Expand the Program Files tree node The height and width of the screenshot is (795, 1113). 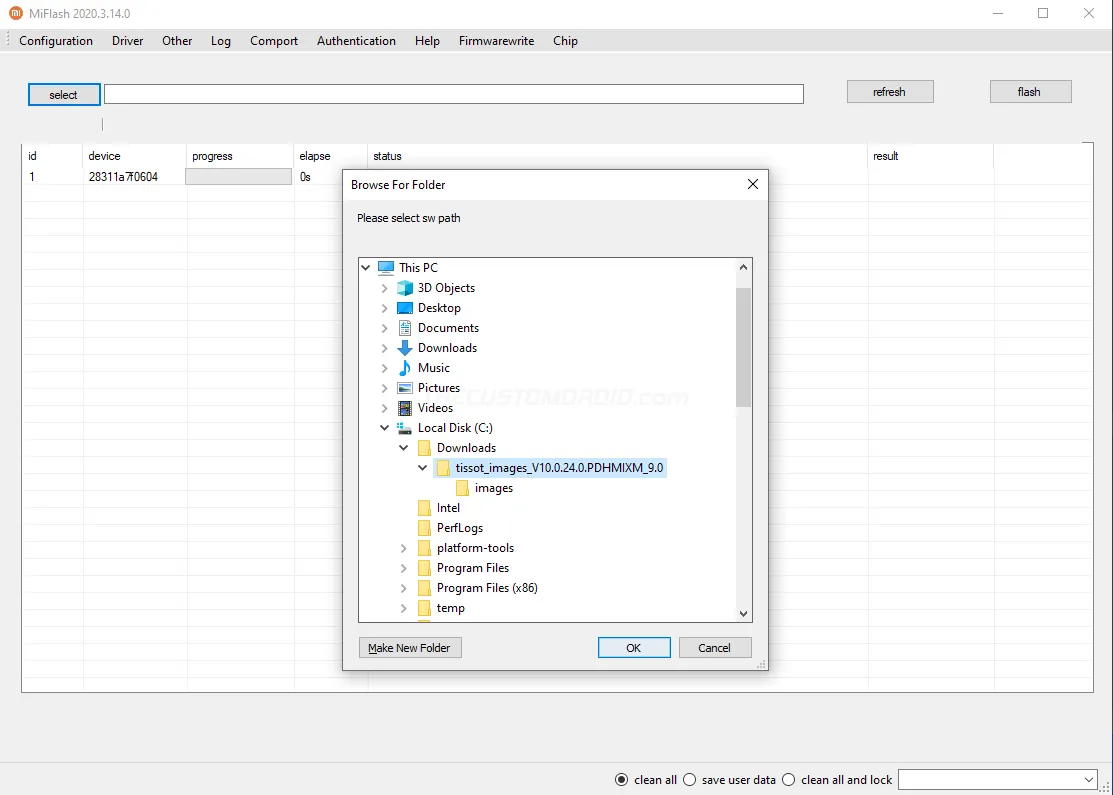click(403, 567)
